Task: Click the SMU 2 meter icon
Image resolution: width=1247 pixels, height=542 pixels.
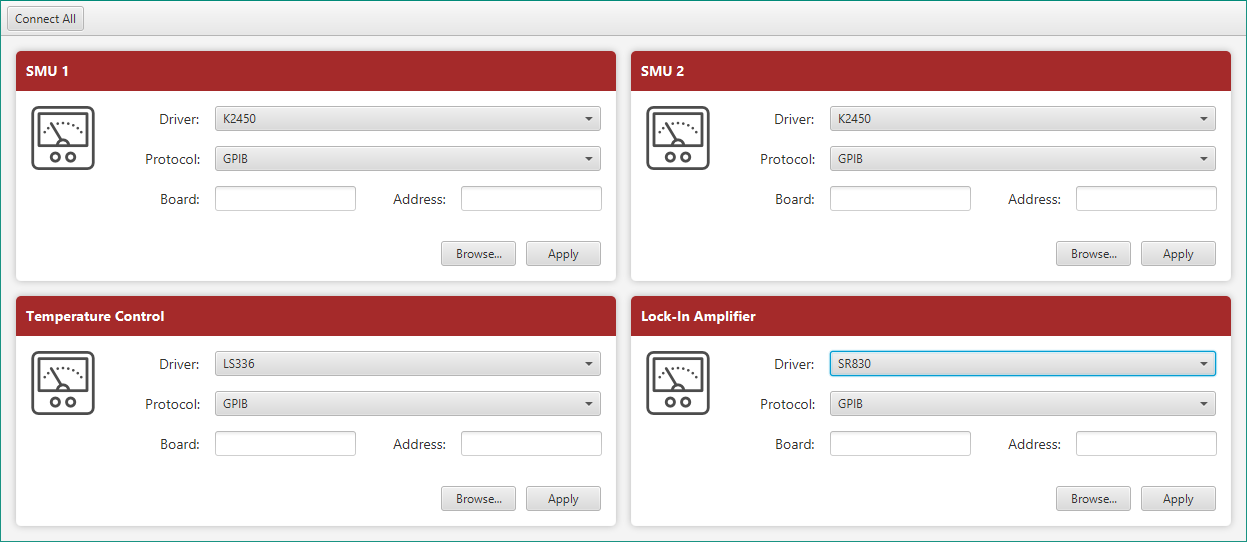Action: click(678, 138)
